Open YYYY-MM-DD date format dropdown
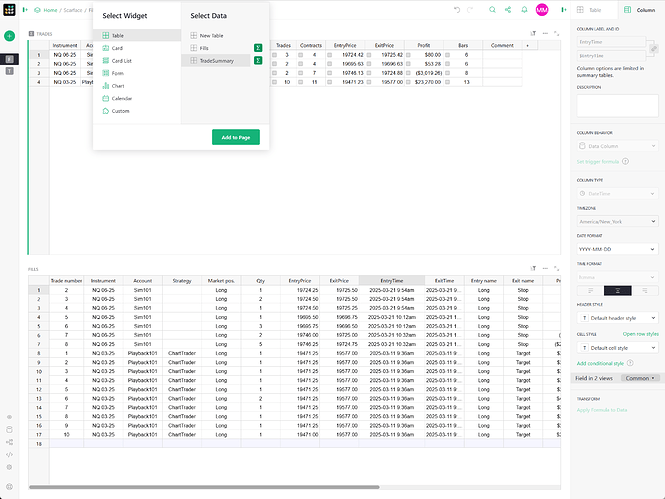This screenshot has height=499, width=665. 618,249
